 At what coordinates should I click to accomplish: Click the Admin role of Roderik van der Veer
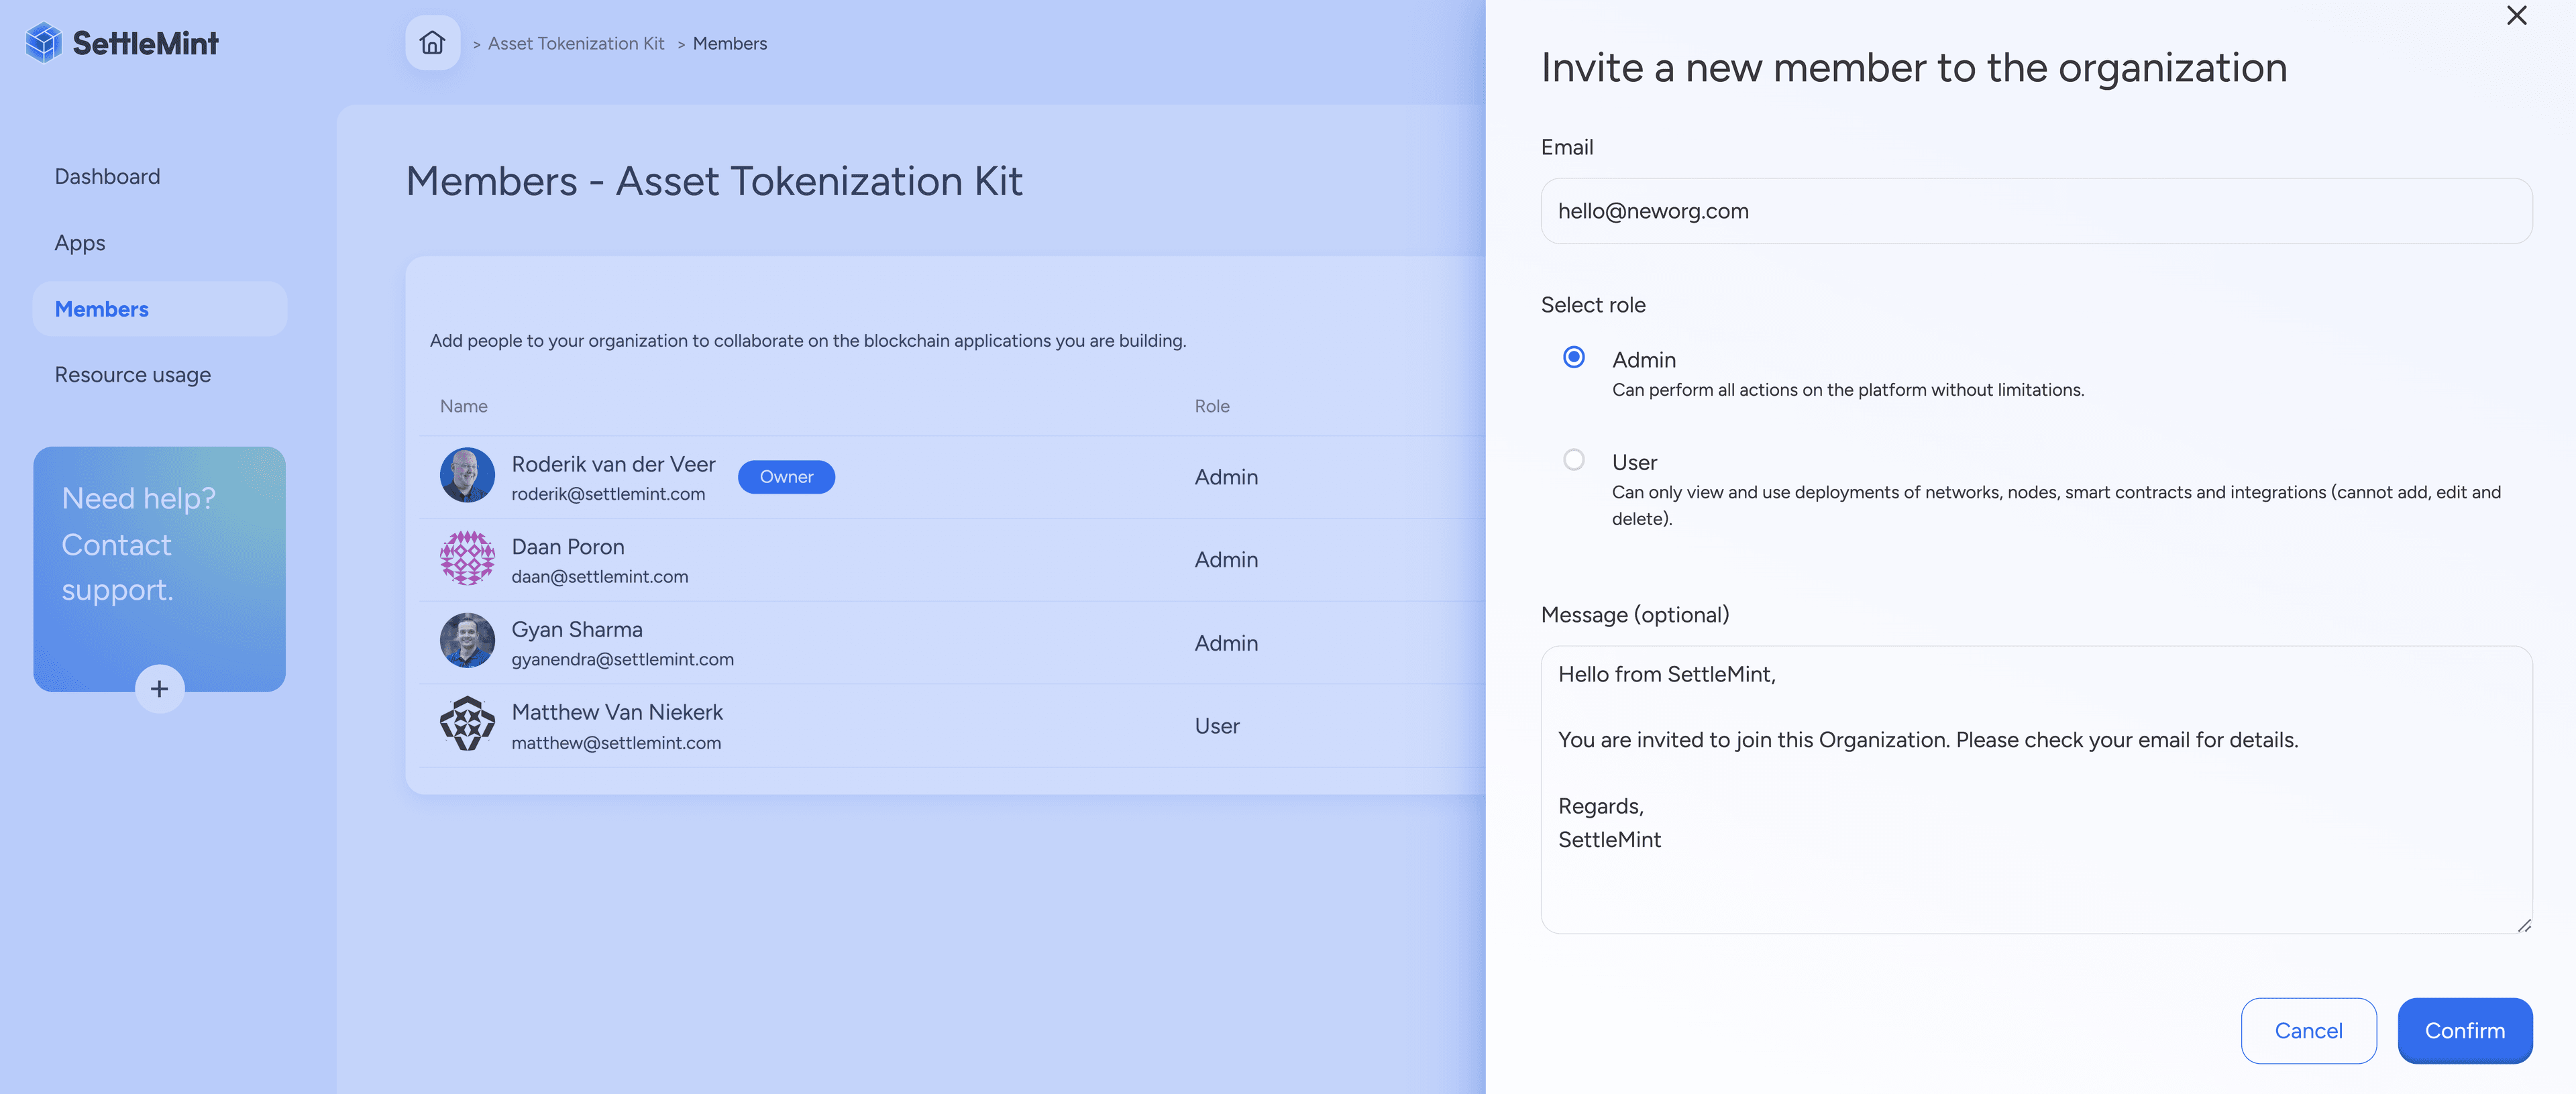click(1226, 477)
